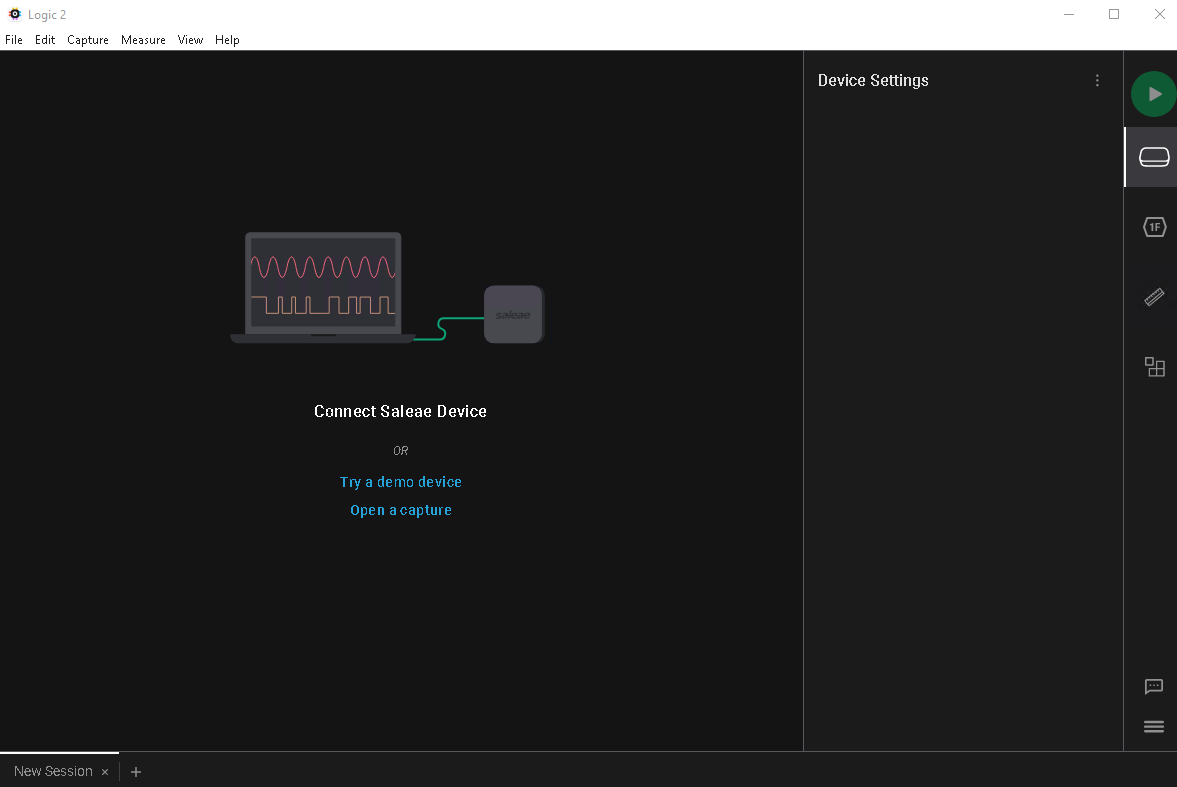Open the Edit menu

[x=45, y=40]
